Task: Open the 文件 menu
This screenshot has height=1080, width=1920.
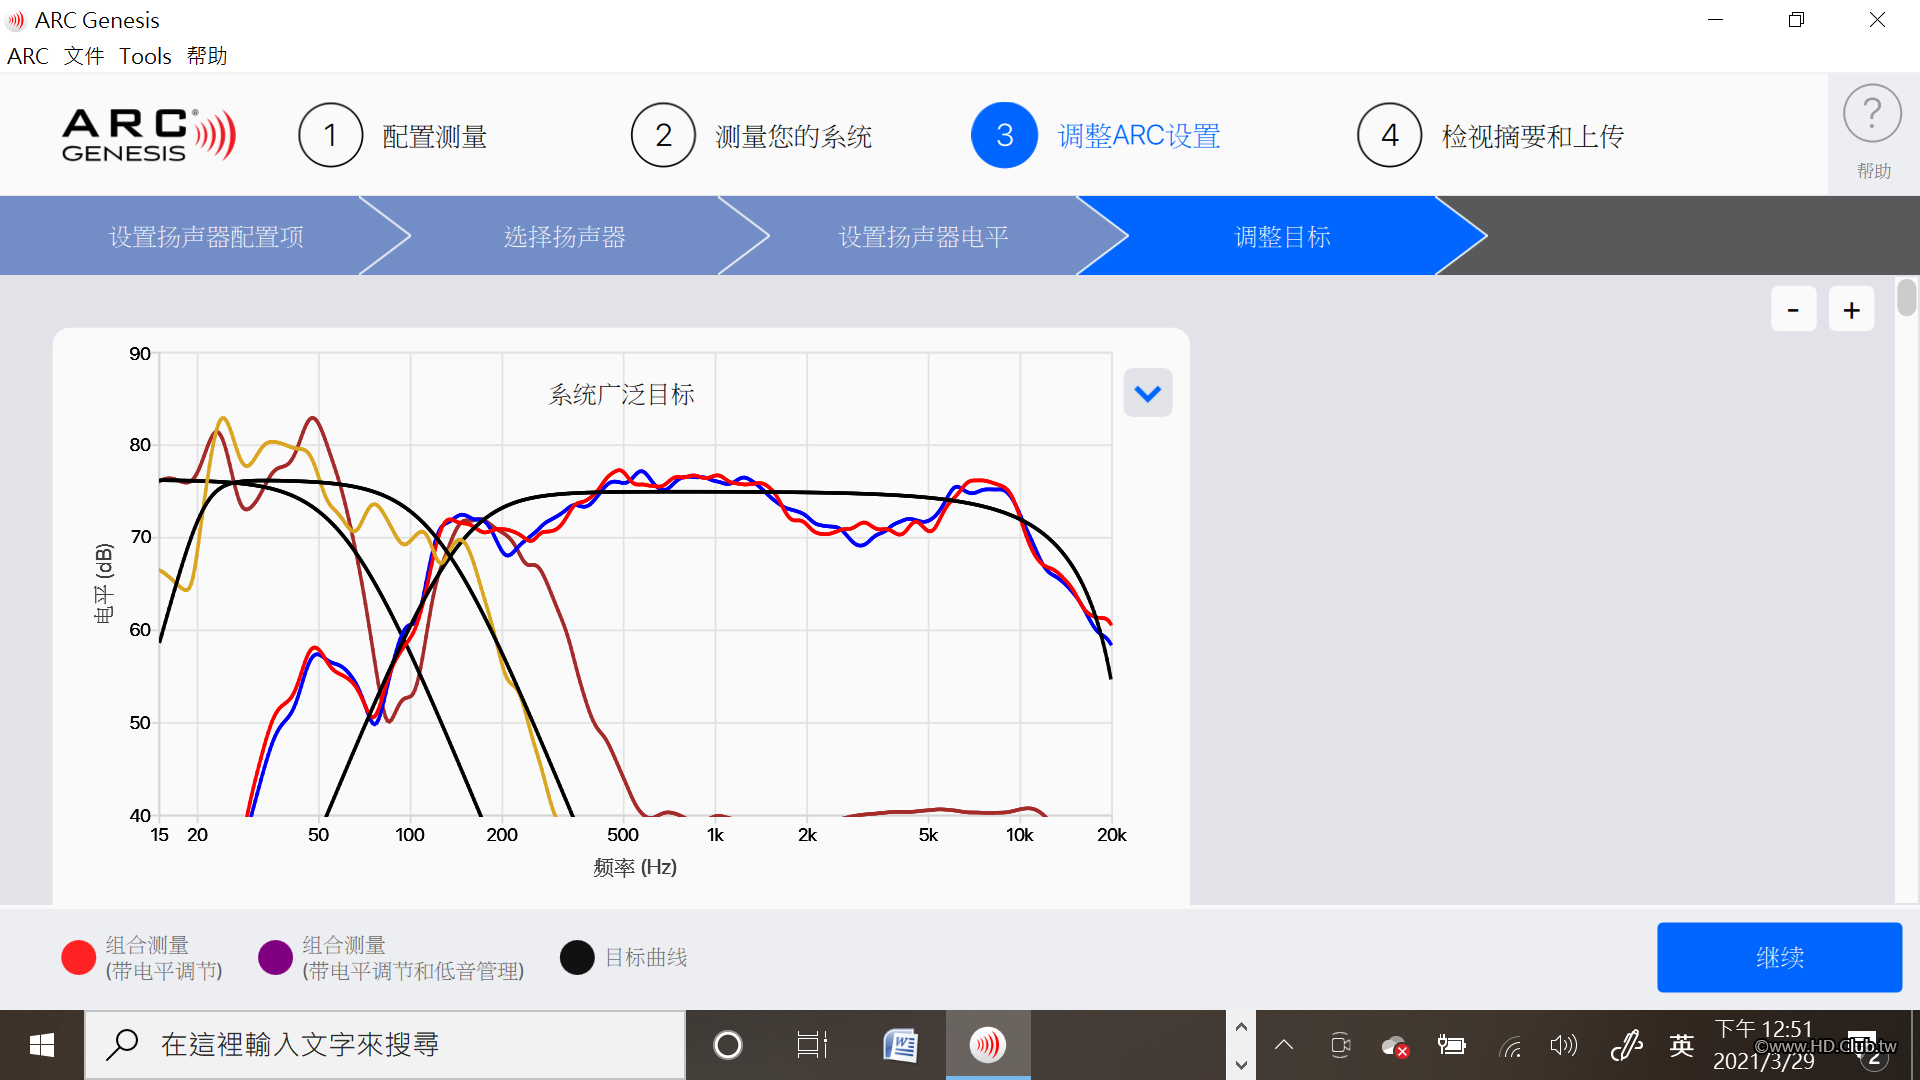Action: tap(84, 56)
